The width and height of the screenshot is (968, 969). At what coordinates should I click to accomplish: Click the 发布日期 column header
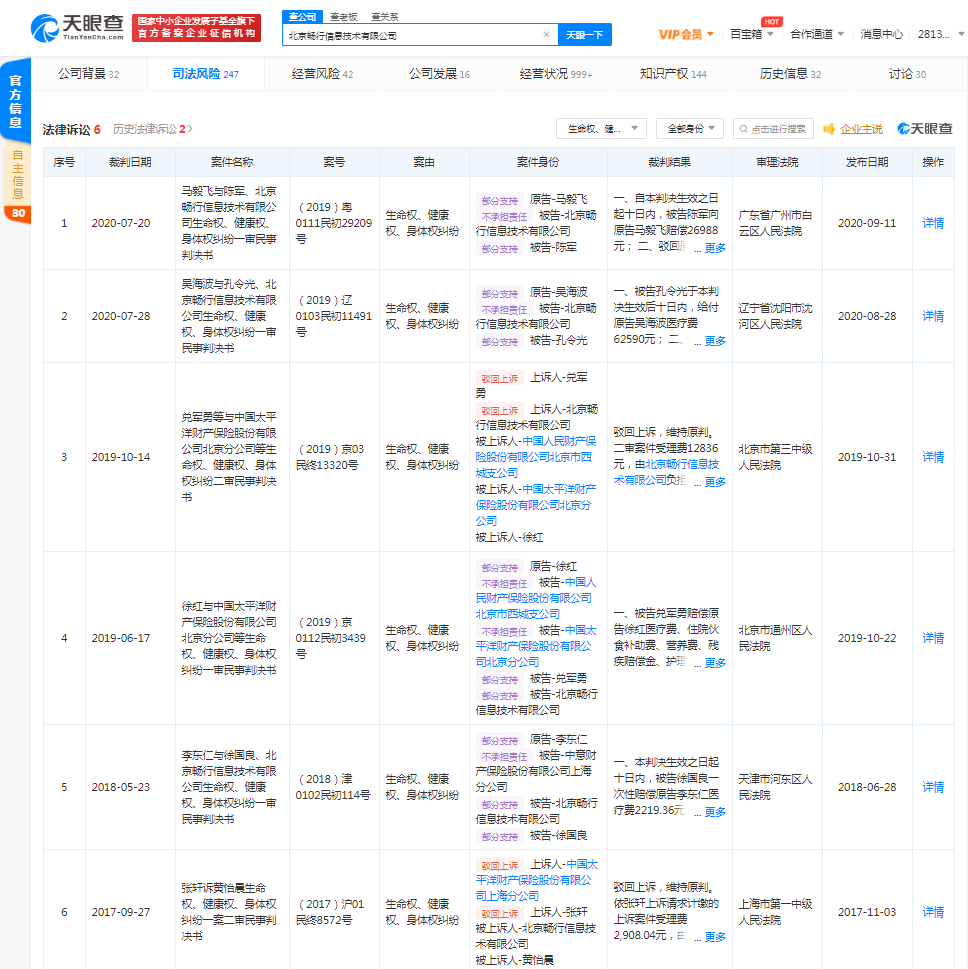[x=867, y=162]
